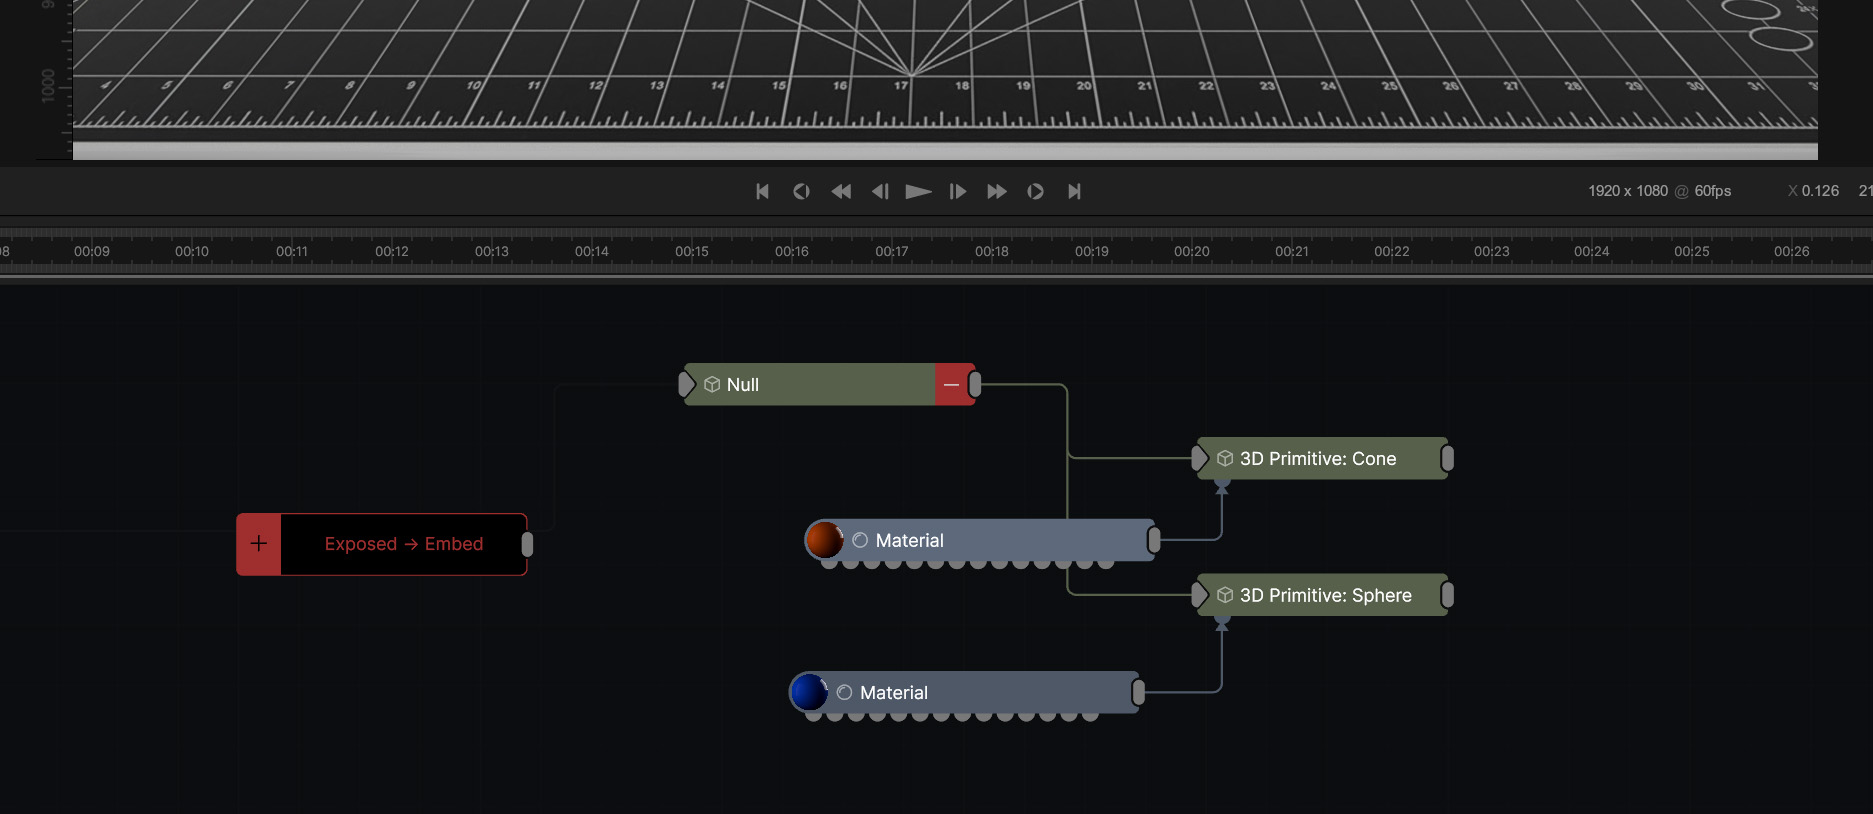1873x814 pixels.
Task: Click the fast-forward double-arrow icon
Action: click(996, 191)
